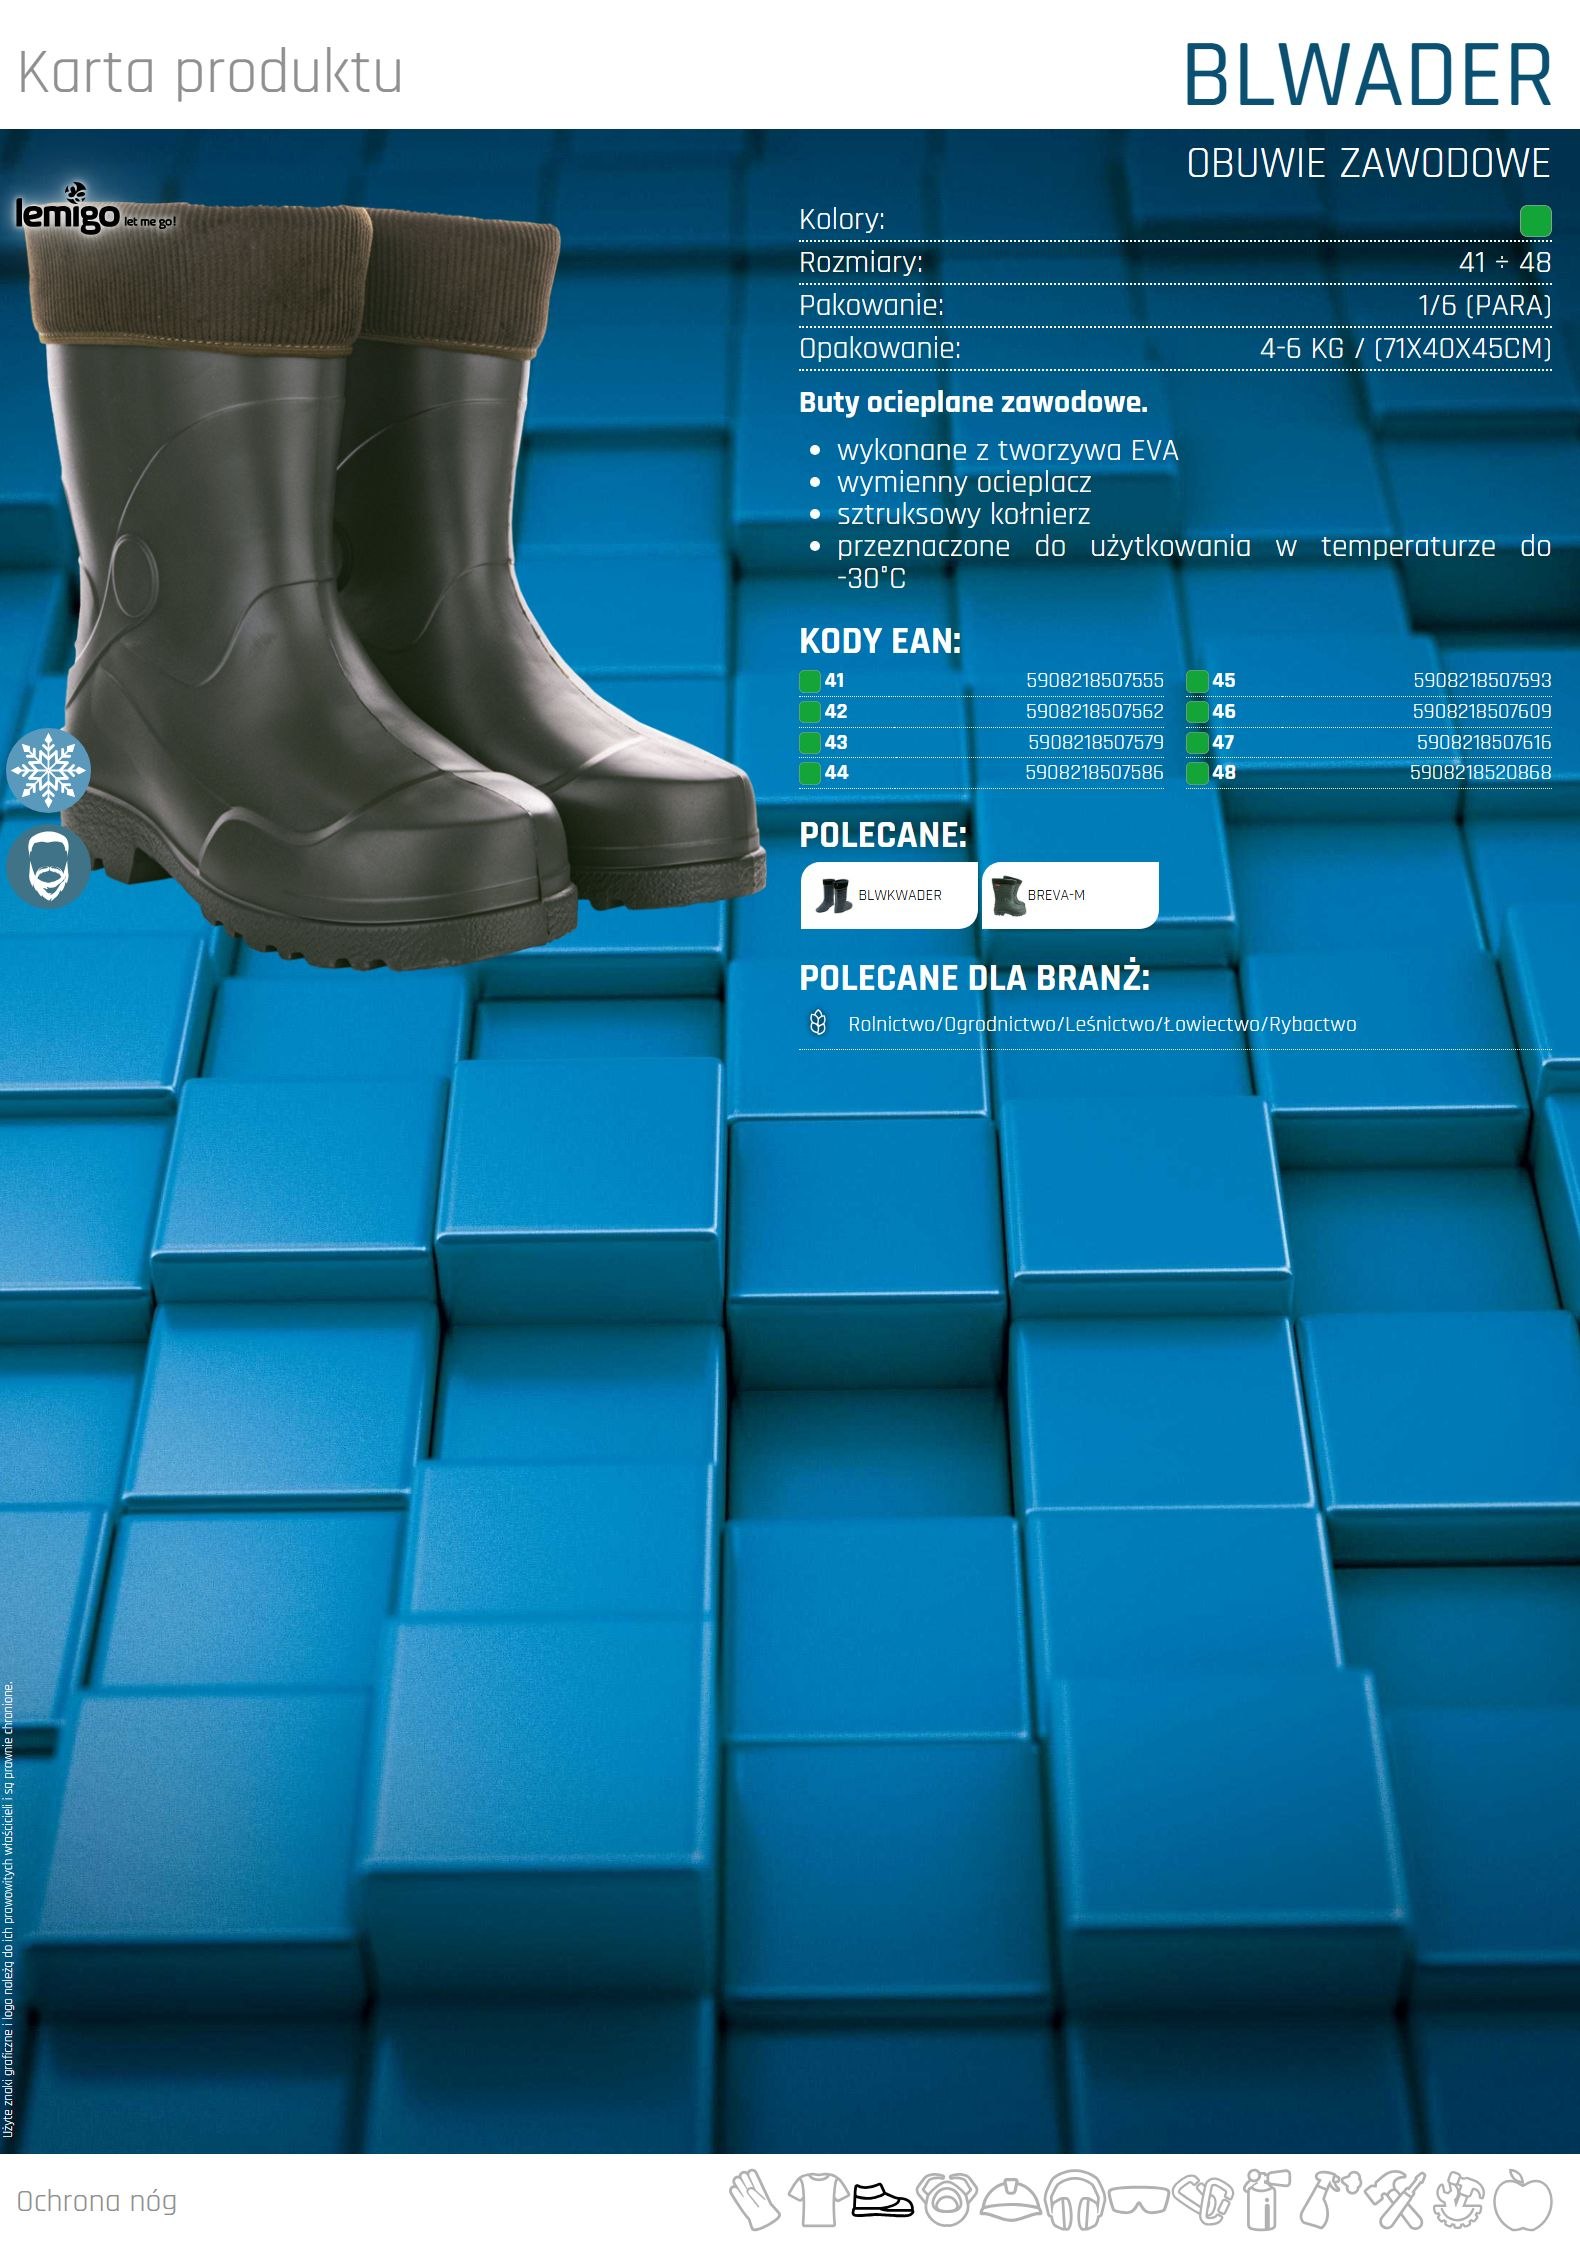Select the safety goggles category icon
1580x2260 pixels.
[1138, 2199]
